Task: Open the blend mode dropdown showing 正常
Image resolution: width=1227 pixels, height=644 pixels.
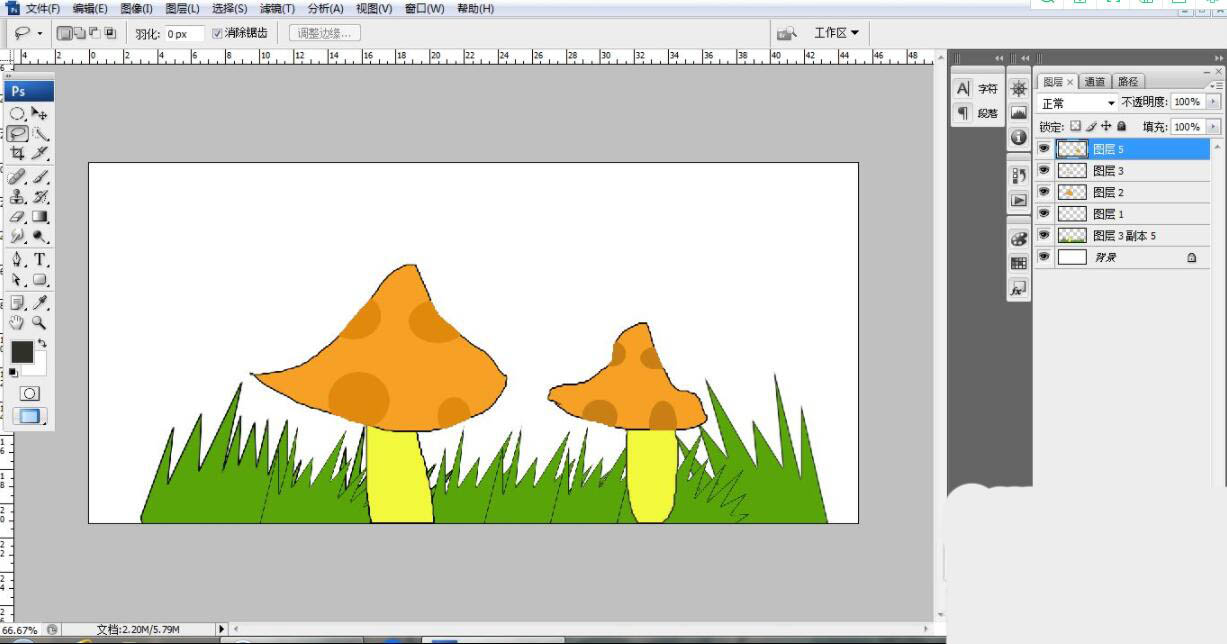Action: click(1078, 103)
